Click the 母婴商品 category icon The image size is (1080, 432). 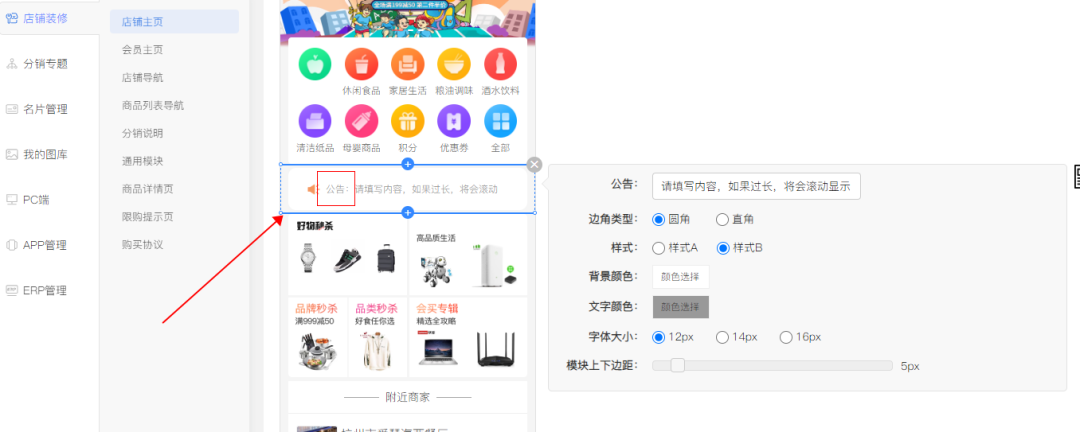361,122
